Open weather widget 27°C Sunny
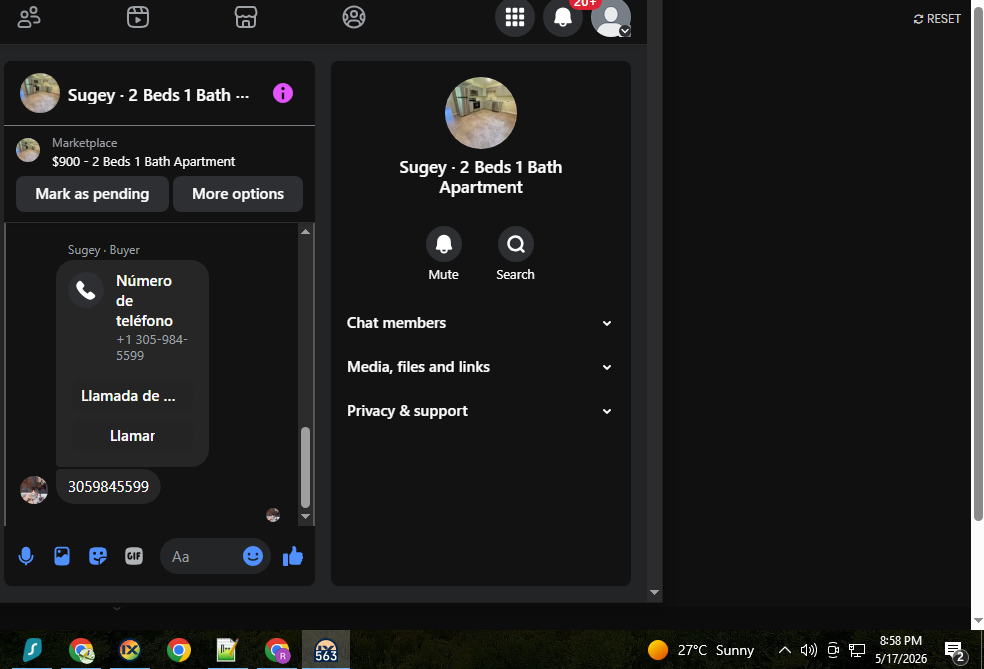This screenshot has width=984, height=669. coord(700,650)
